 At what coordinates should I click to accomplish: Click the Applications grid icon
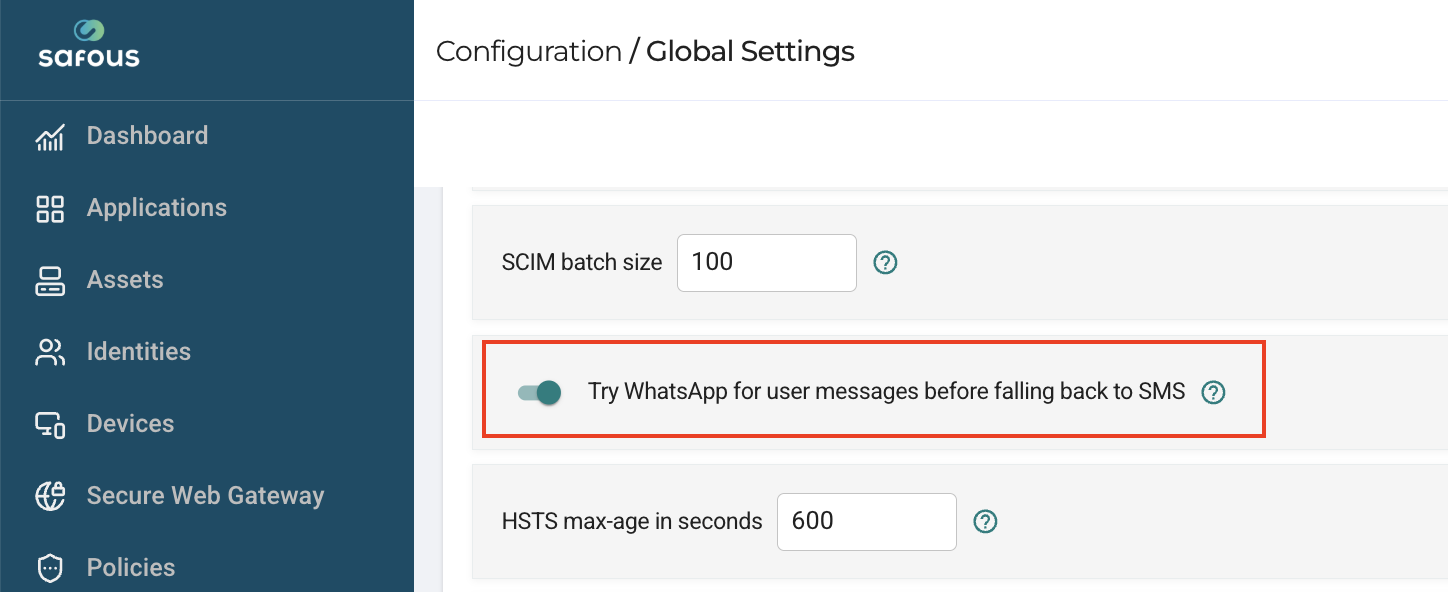coord(50,208)
